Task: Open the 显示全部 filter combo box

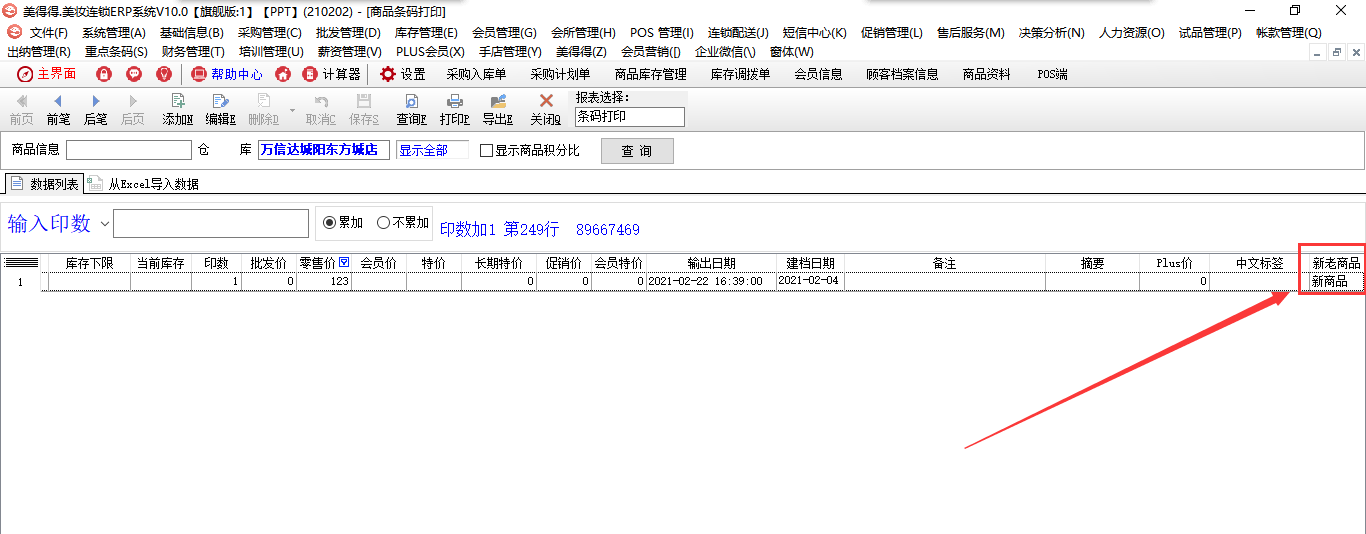Action: point(432,151)
